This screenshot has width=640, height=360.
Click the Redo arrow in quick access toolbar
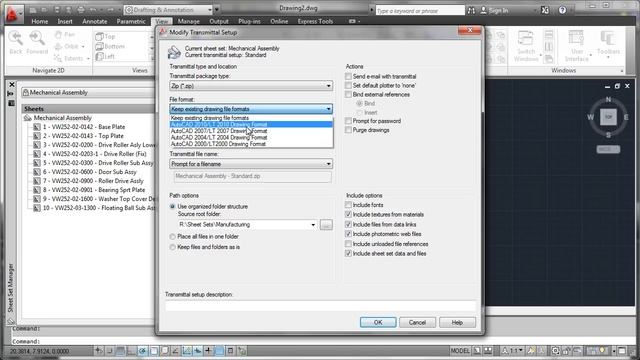click(x=110, y=10)
